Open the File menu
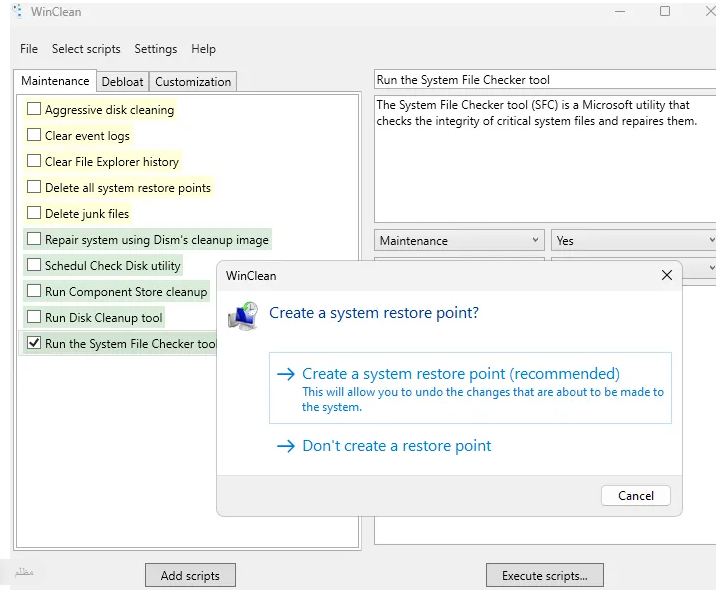Viewport: 725px width, 597px height. click(x=29, y=49)
